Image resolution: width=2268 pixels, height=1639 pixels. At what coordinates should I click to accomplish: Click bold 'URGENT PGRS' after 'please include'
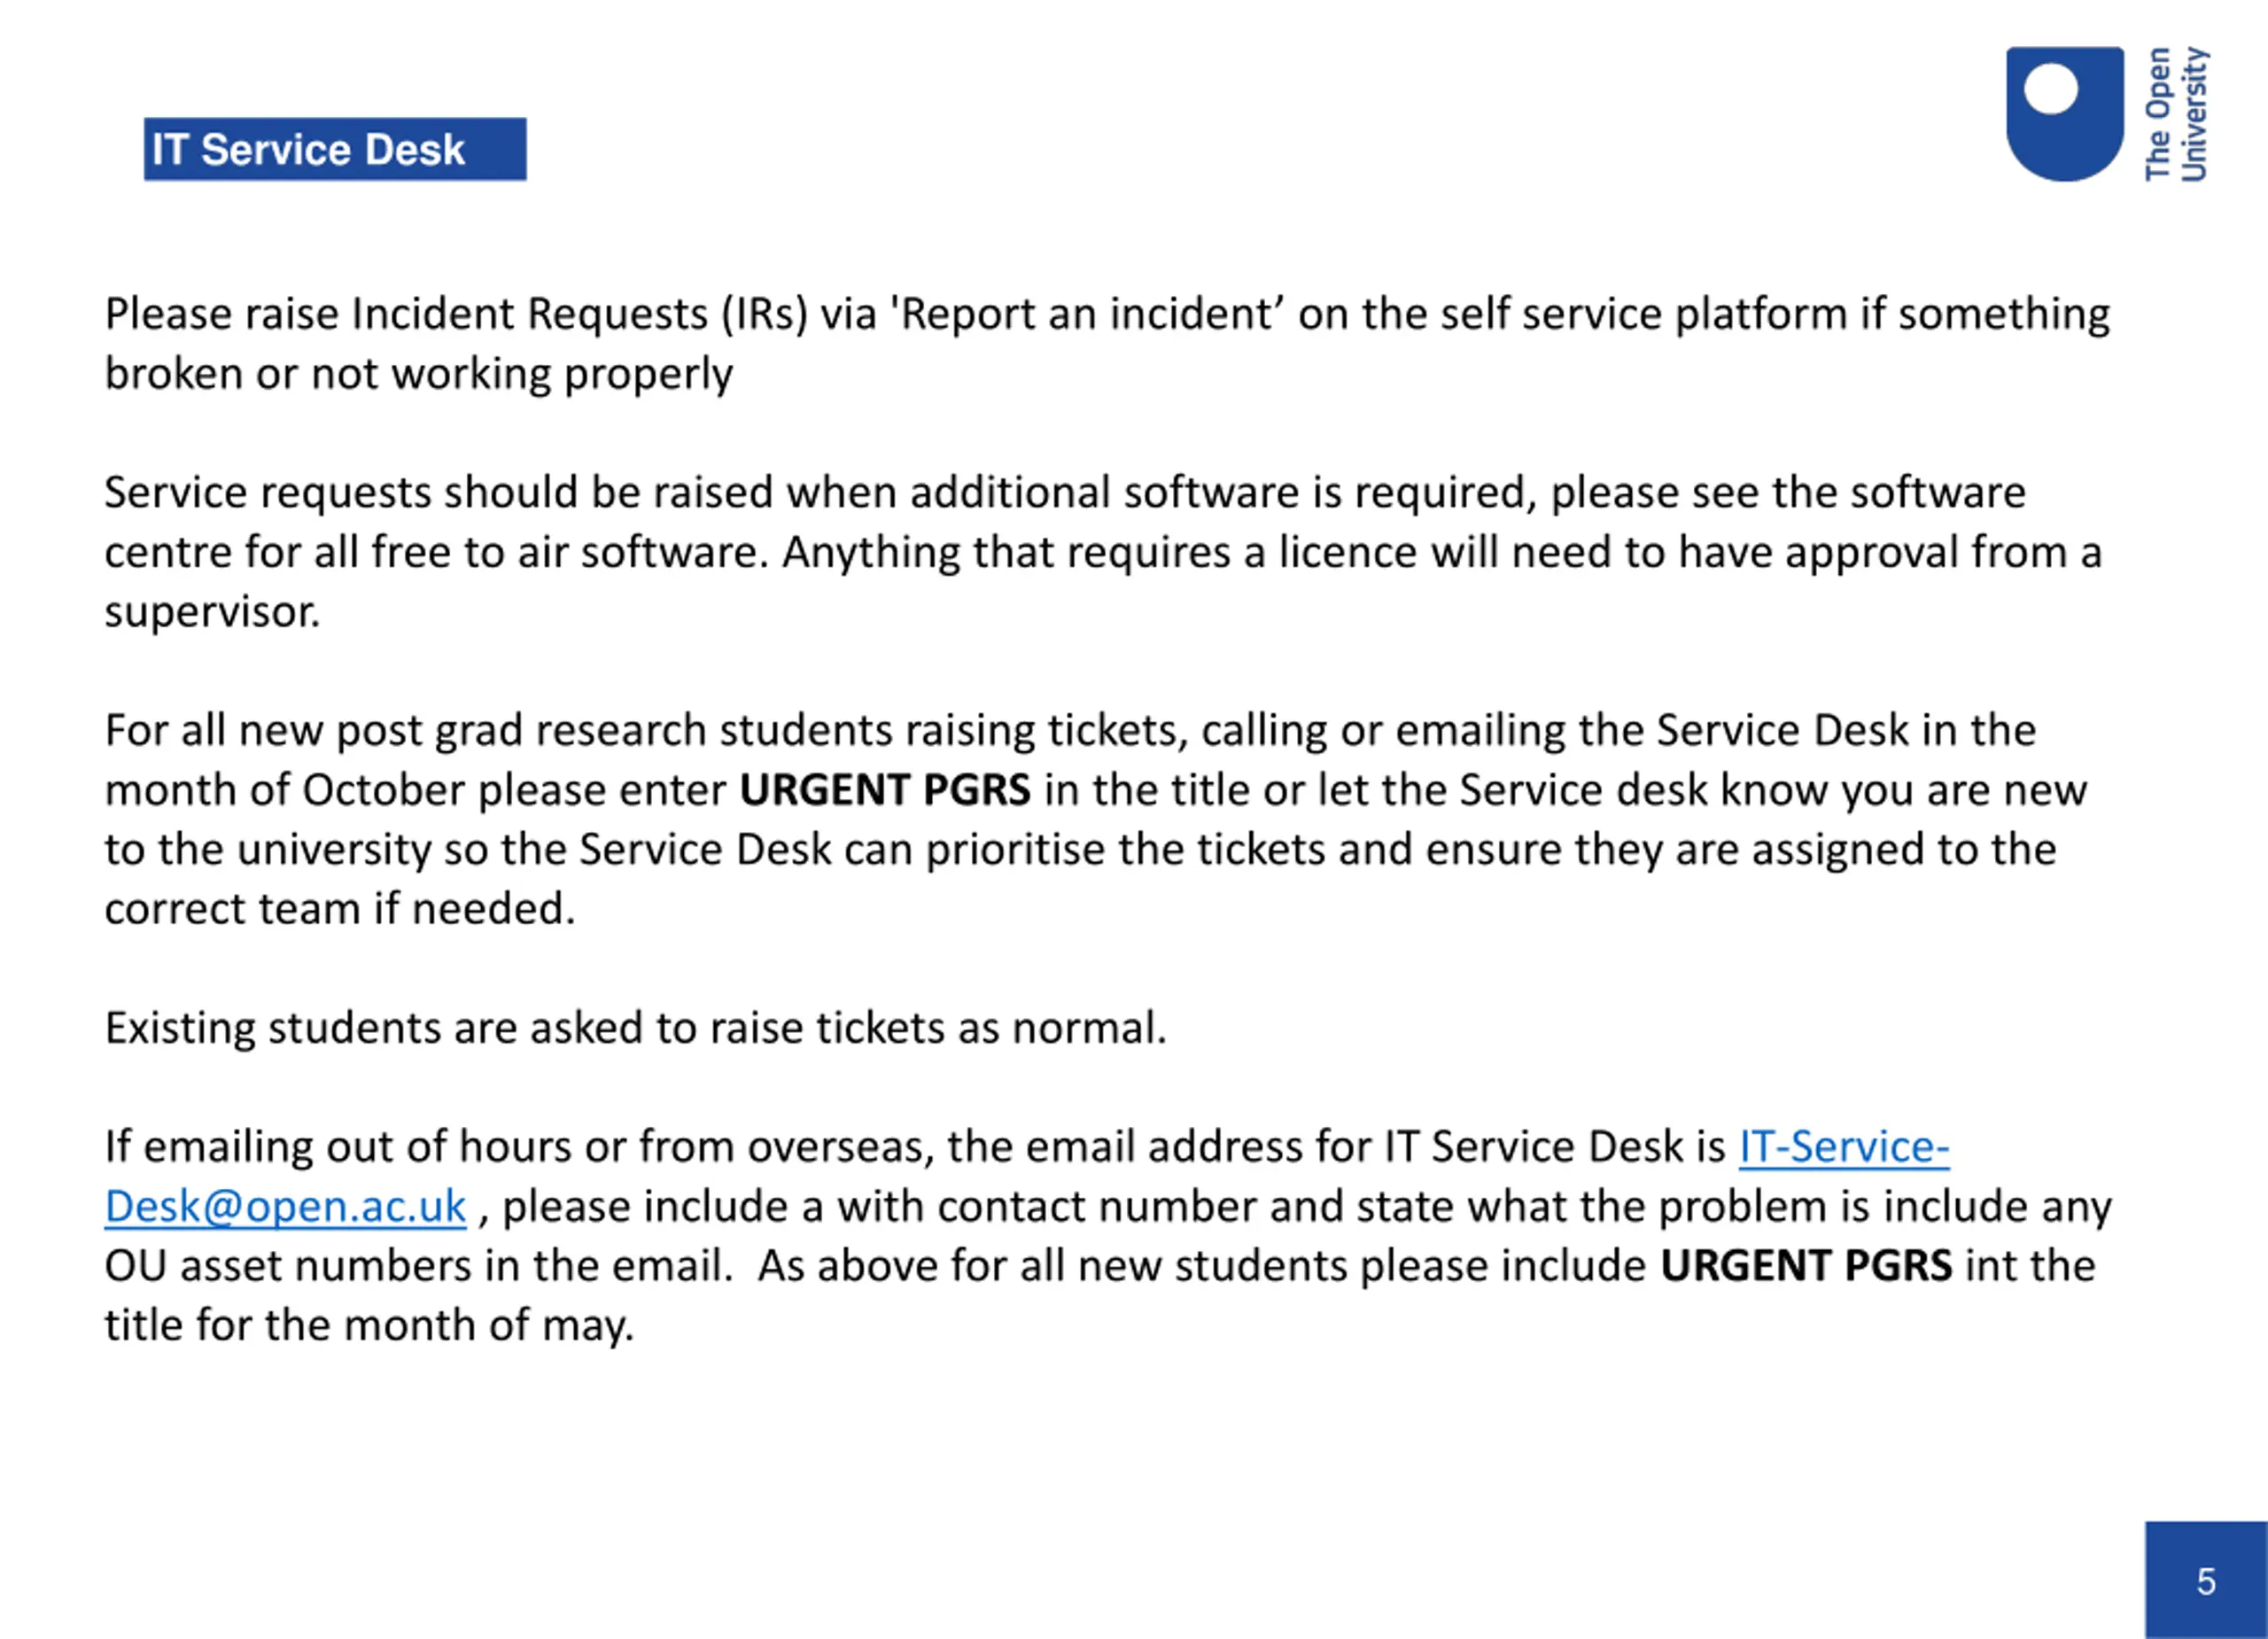coord(1806,1266)
